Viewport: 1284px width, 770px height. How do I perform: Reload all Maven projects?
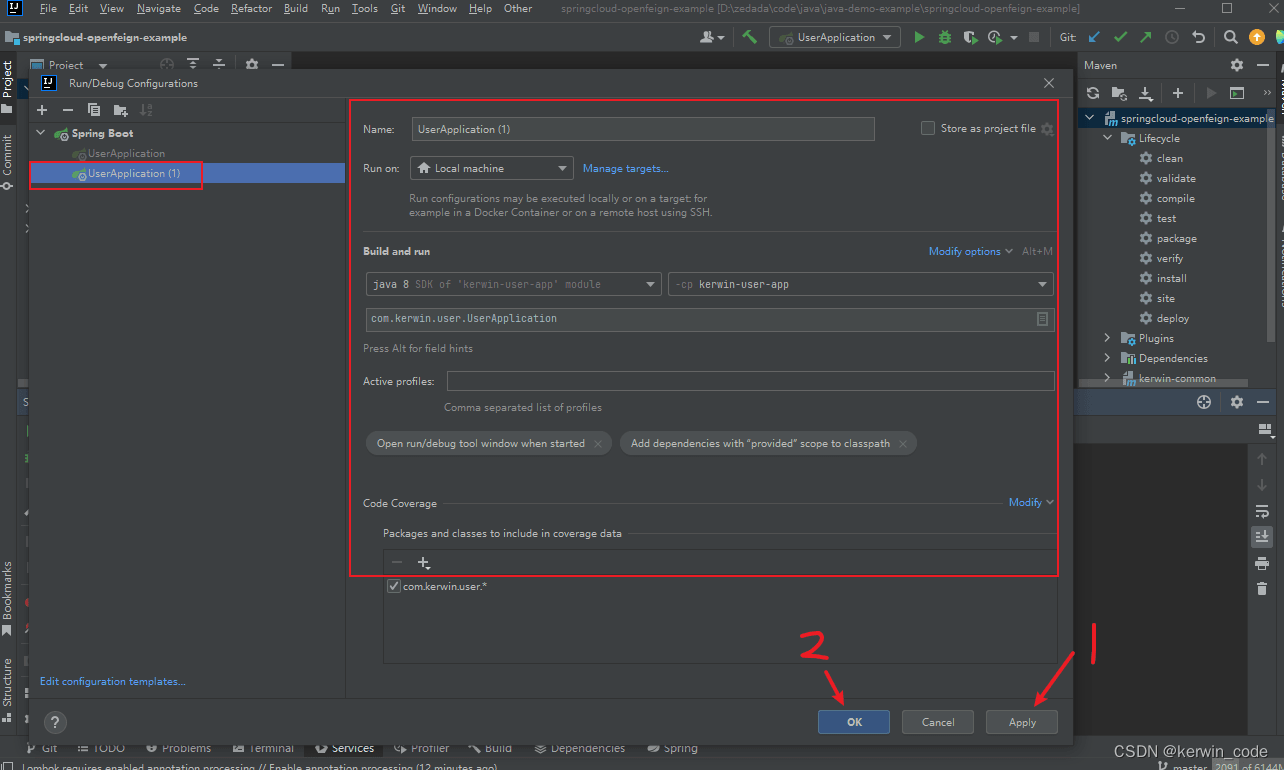(x=1093, y=93)
